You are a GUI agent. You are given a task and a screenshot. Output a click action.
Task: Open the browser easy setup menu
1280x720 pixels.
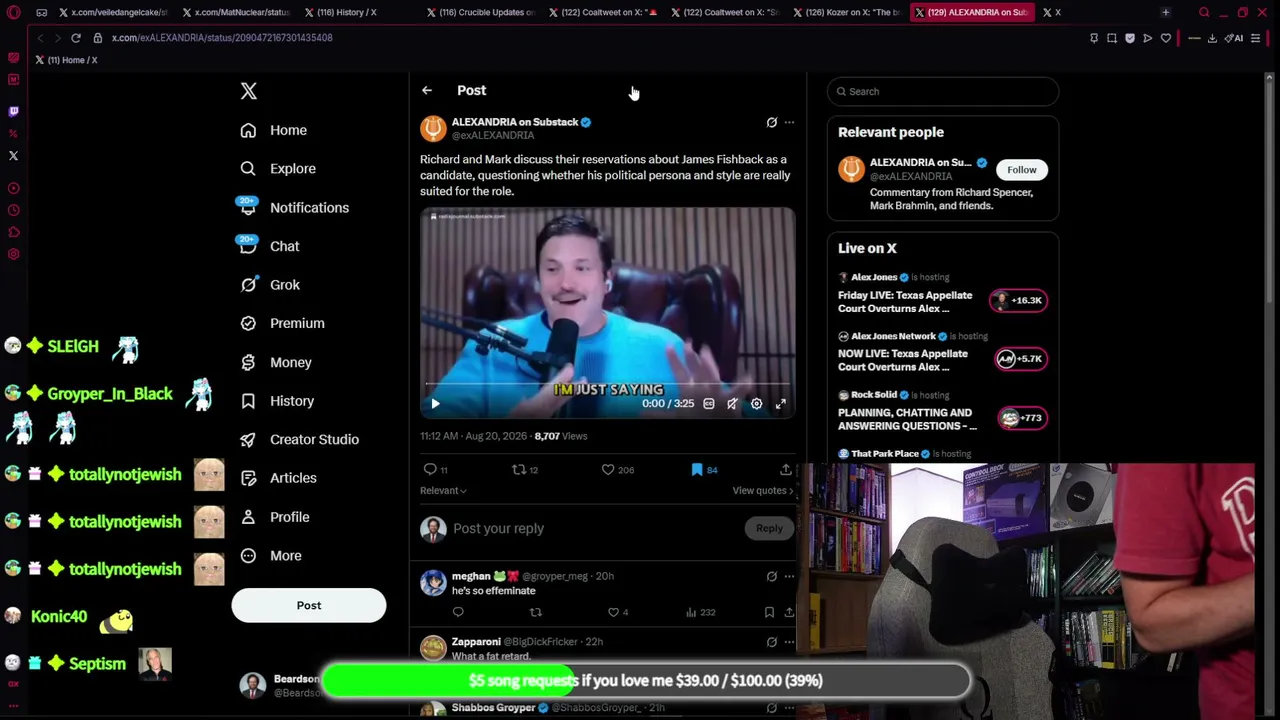click(1256, 38)
